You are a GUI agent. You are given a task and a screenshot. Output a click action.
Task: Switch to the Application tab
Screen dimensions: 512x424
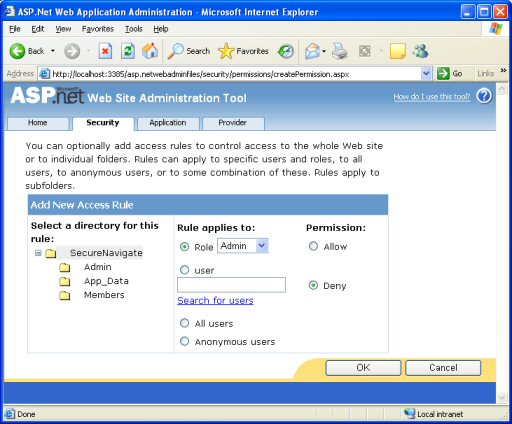[x=168, y=123]
